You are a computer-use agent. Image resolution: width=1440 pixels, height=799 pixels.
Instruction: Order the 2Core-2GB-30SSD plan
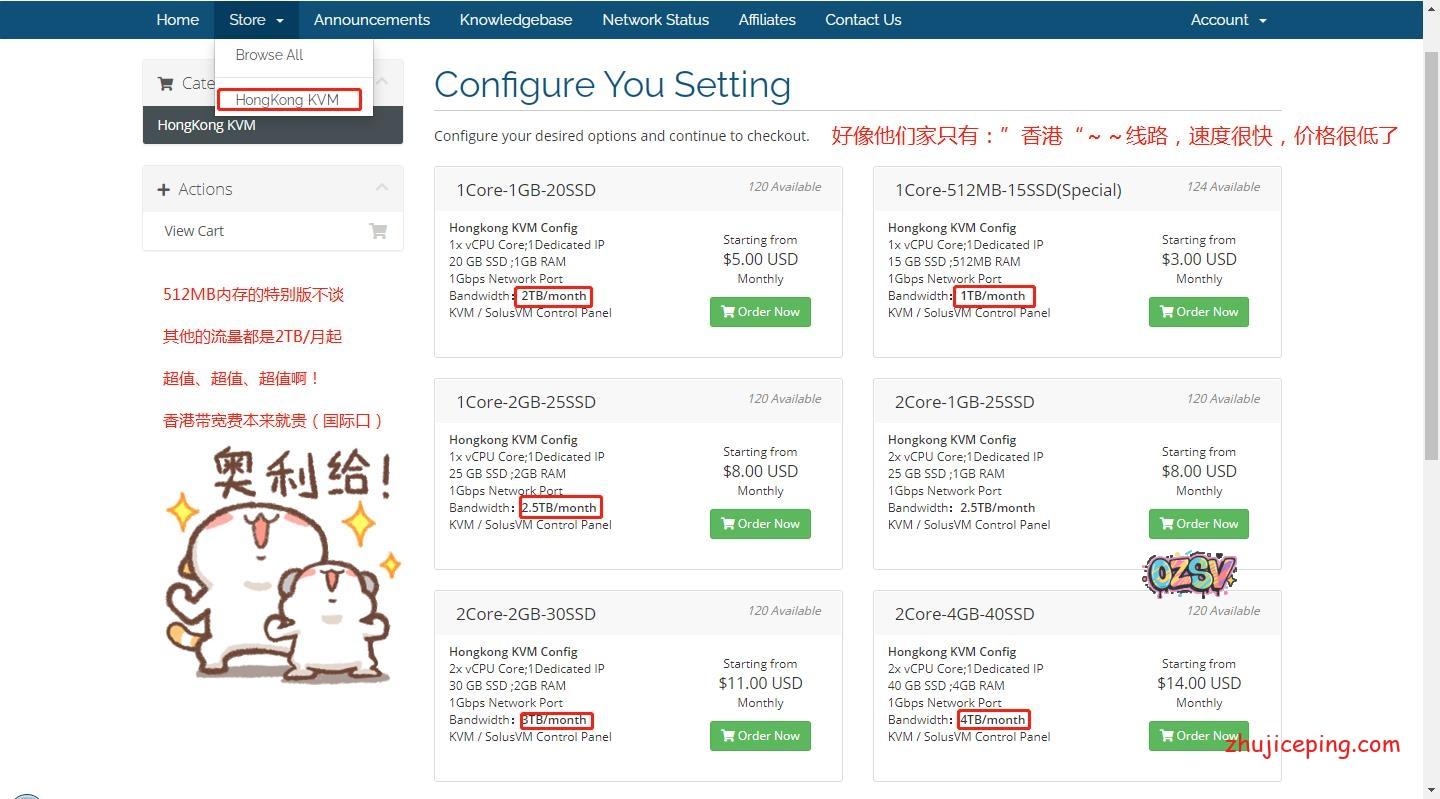tap(760, 736)
